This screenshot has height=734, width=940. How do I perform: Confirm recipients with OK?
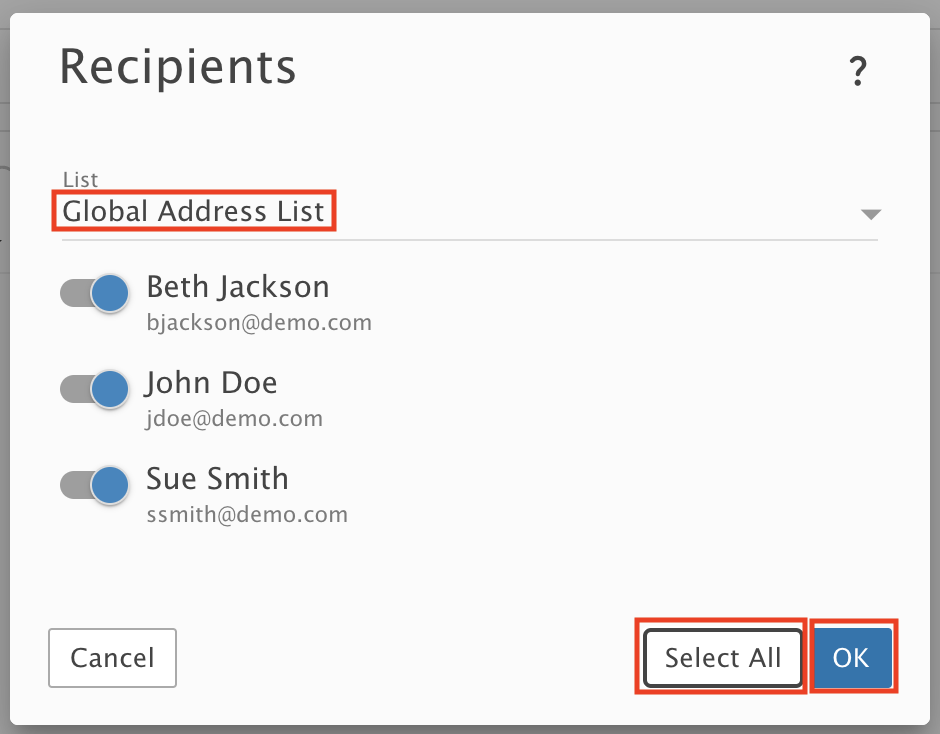point(851,658)
